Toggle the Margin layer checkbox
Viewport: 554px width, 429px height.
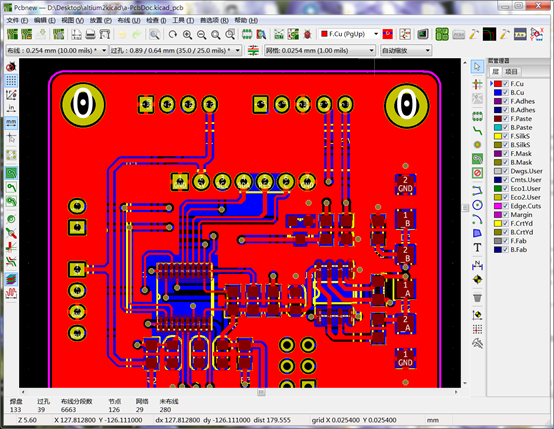click(x=506, y=215)
